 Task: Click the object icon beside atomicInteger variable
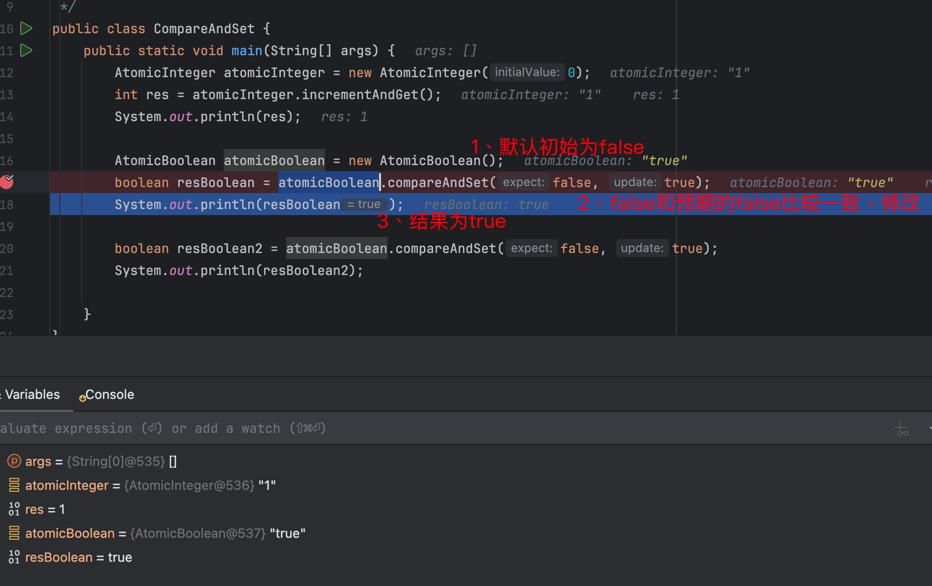[14, 486]
